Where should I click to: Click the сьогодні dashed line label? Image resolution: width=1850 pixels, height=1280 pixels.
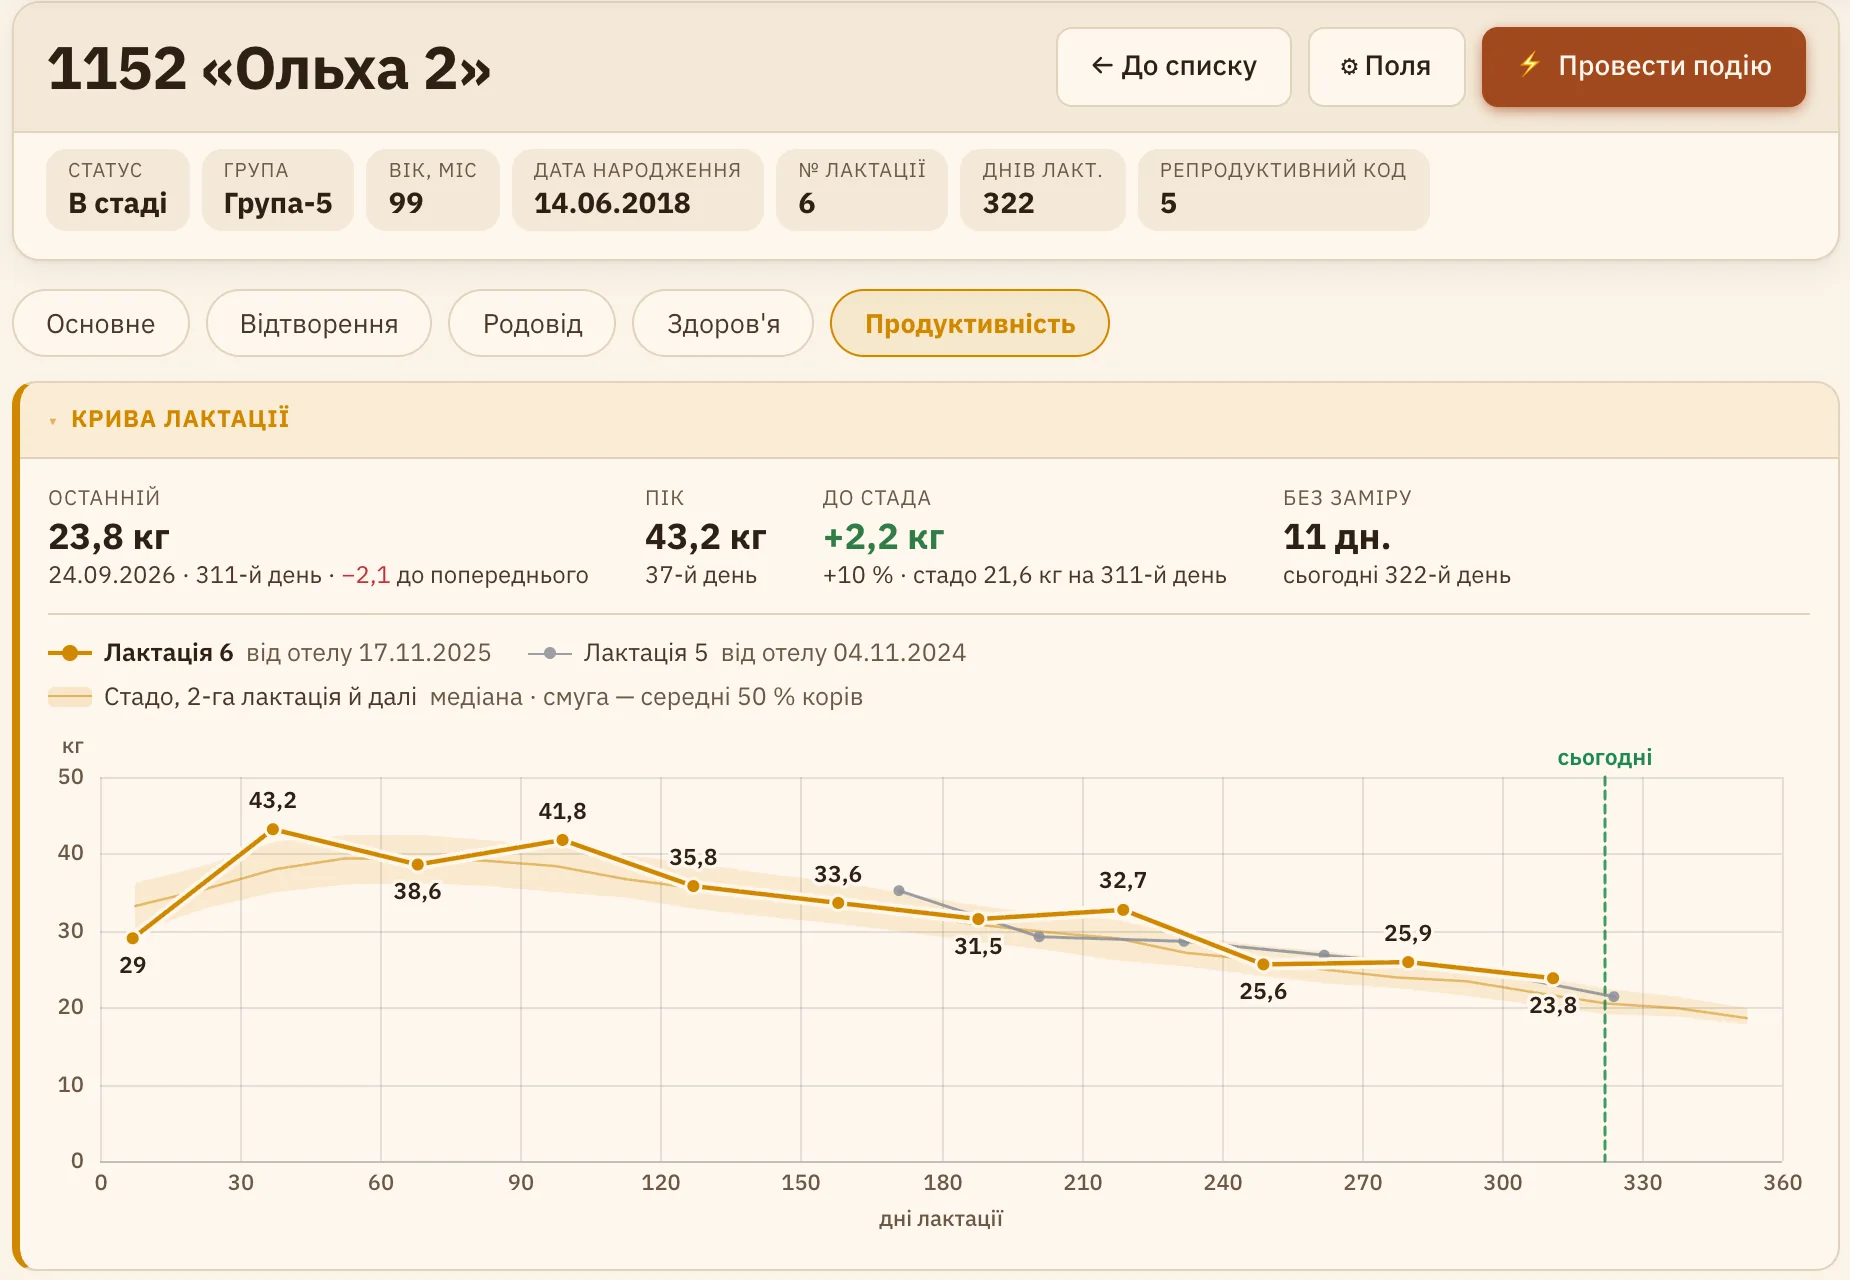click(1604, 758)
